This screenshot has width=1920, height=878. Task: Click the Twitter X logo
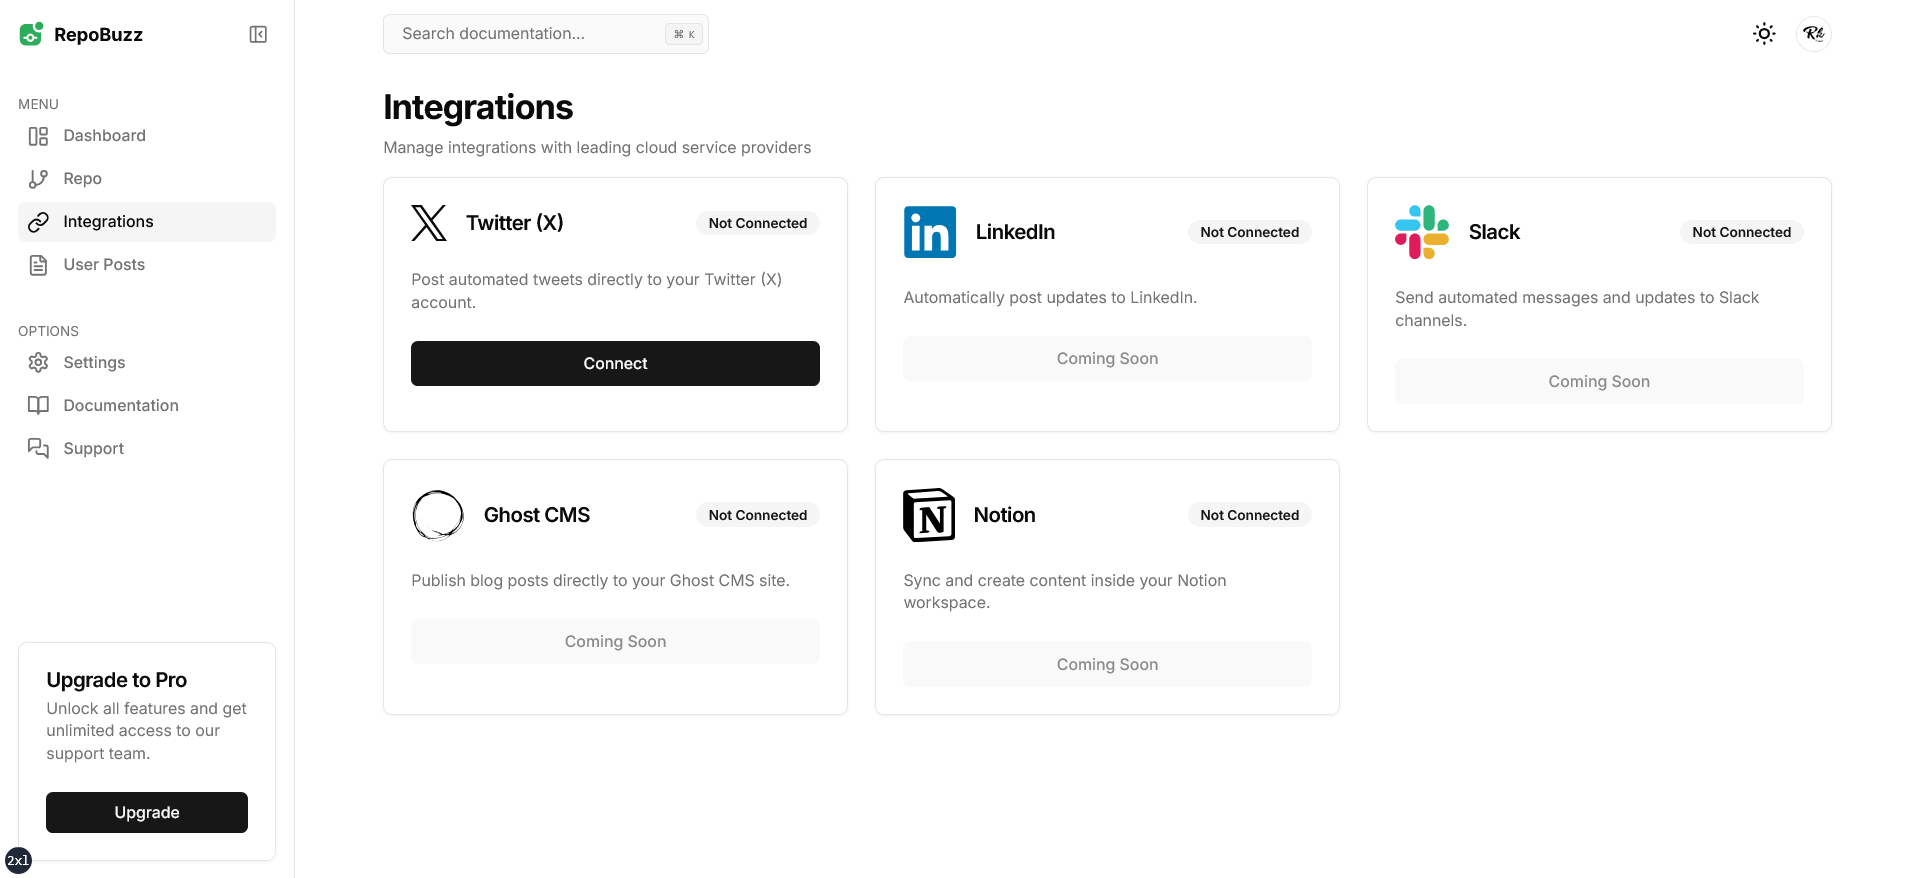pos(429,223)
